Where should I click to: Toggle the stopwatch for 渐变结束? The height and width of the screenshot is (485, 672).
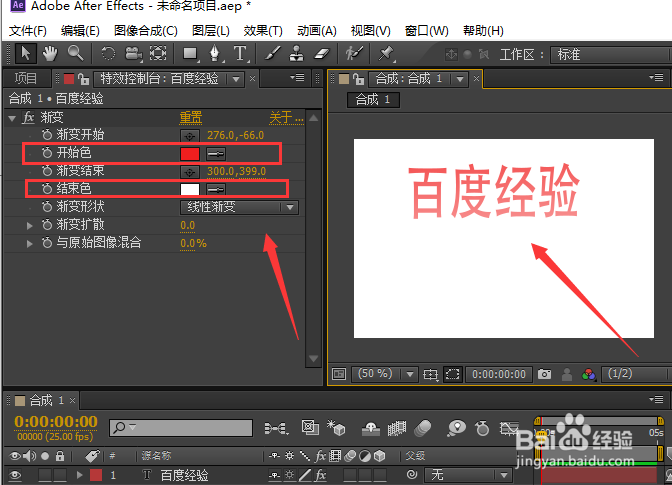pos(47,171)
